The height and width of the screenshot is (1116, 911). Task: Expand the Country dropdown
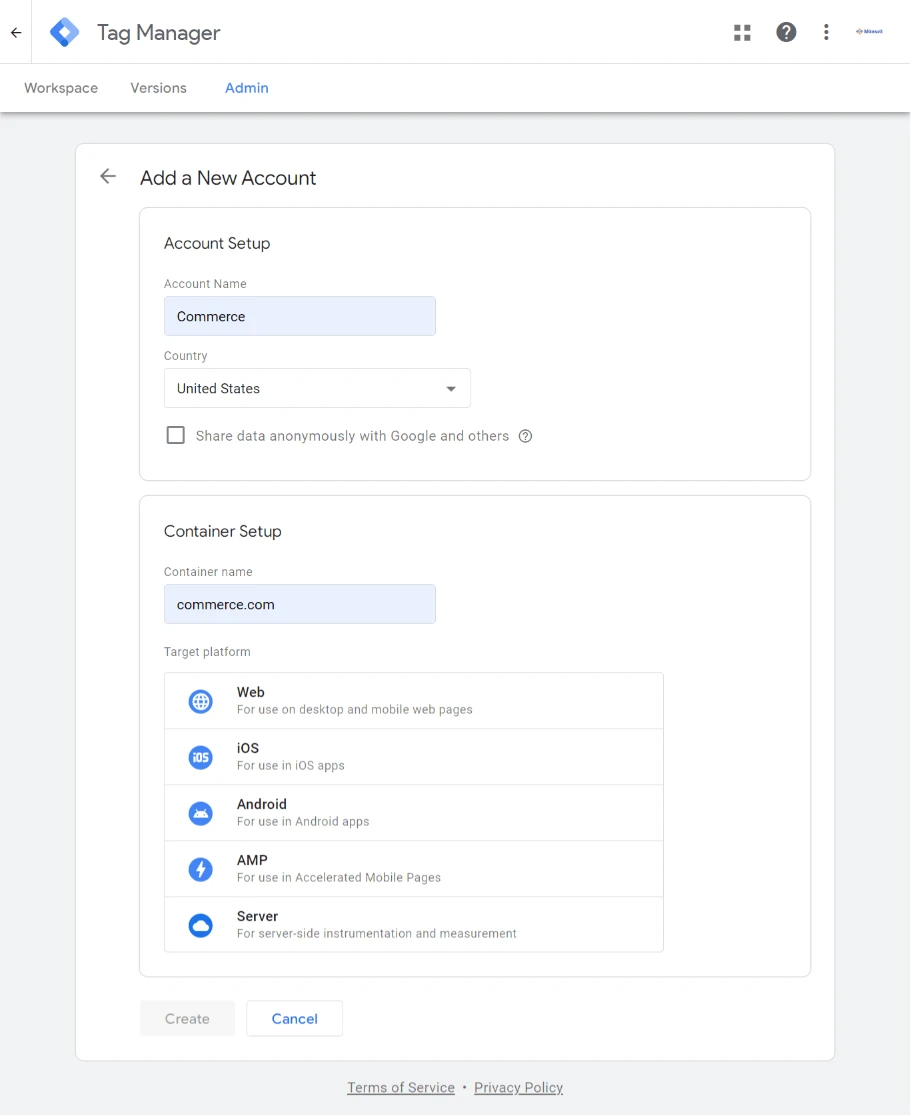pyautogui.click(x=317, y=388)
